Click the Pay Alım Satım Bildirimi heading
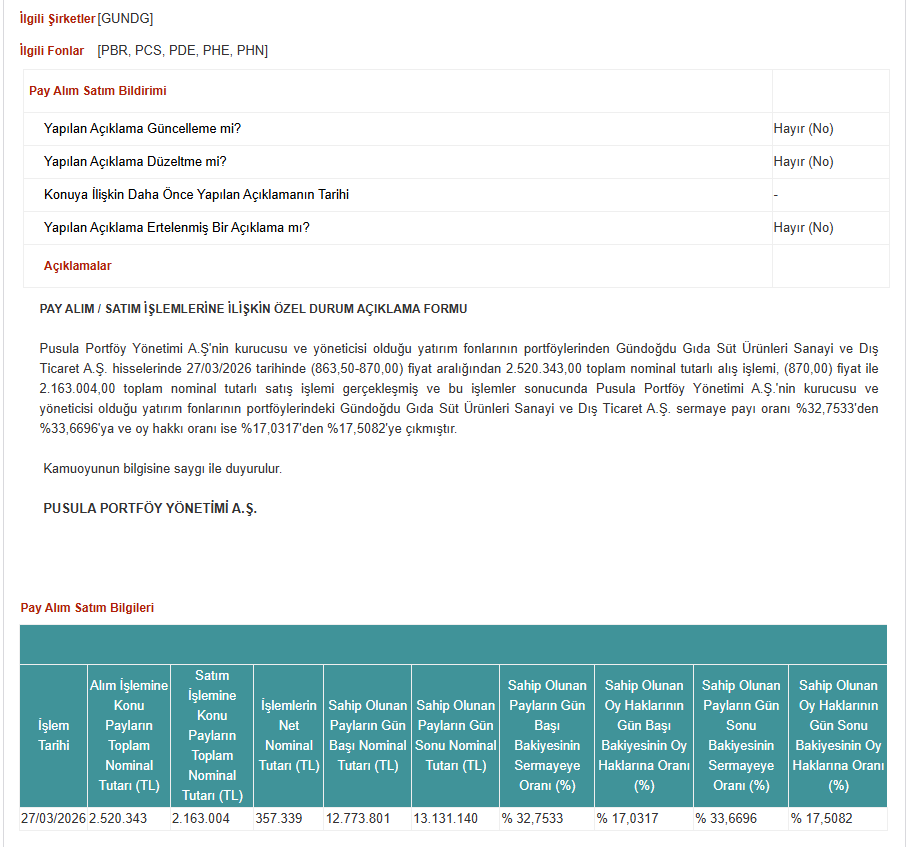This screenshot has width=907, height=847. (98, 91)
